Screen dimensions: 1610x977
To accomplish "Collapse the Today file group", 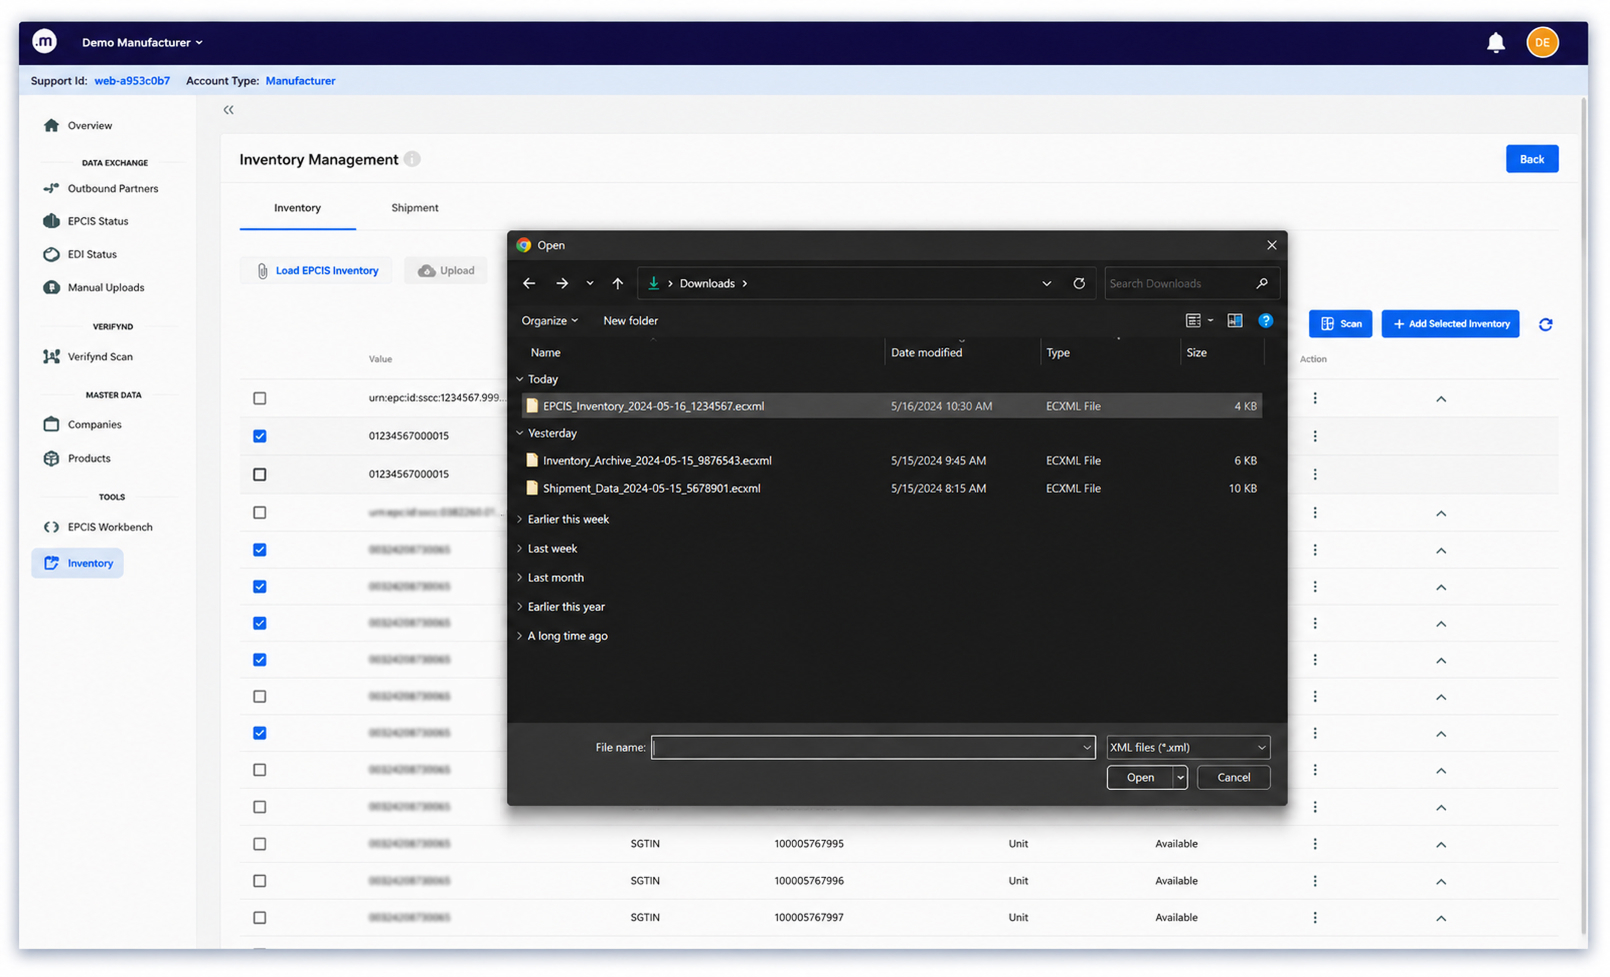I will pyautogui.click(x=520, y=379).
